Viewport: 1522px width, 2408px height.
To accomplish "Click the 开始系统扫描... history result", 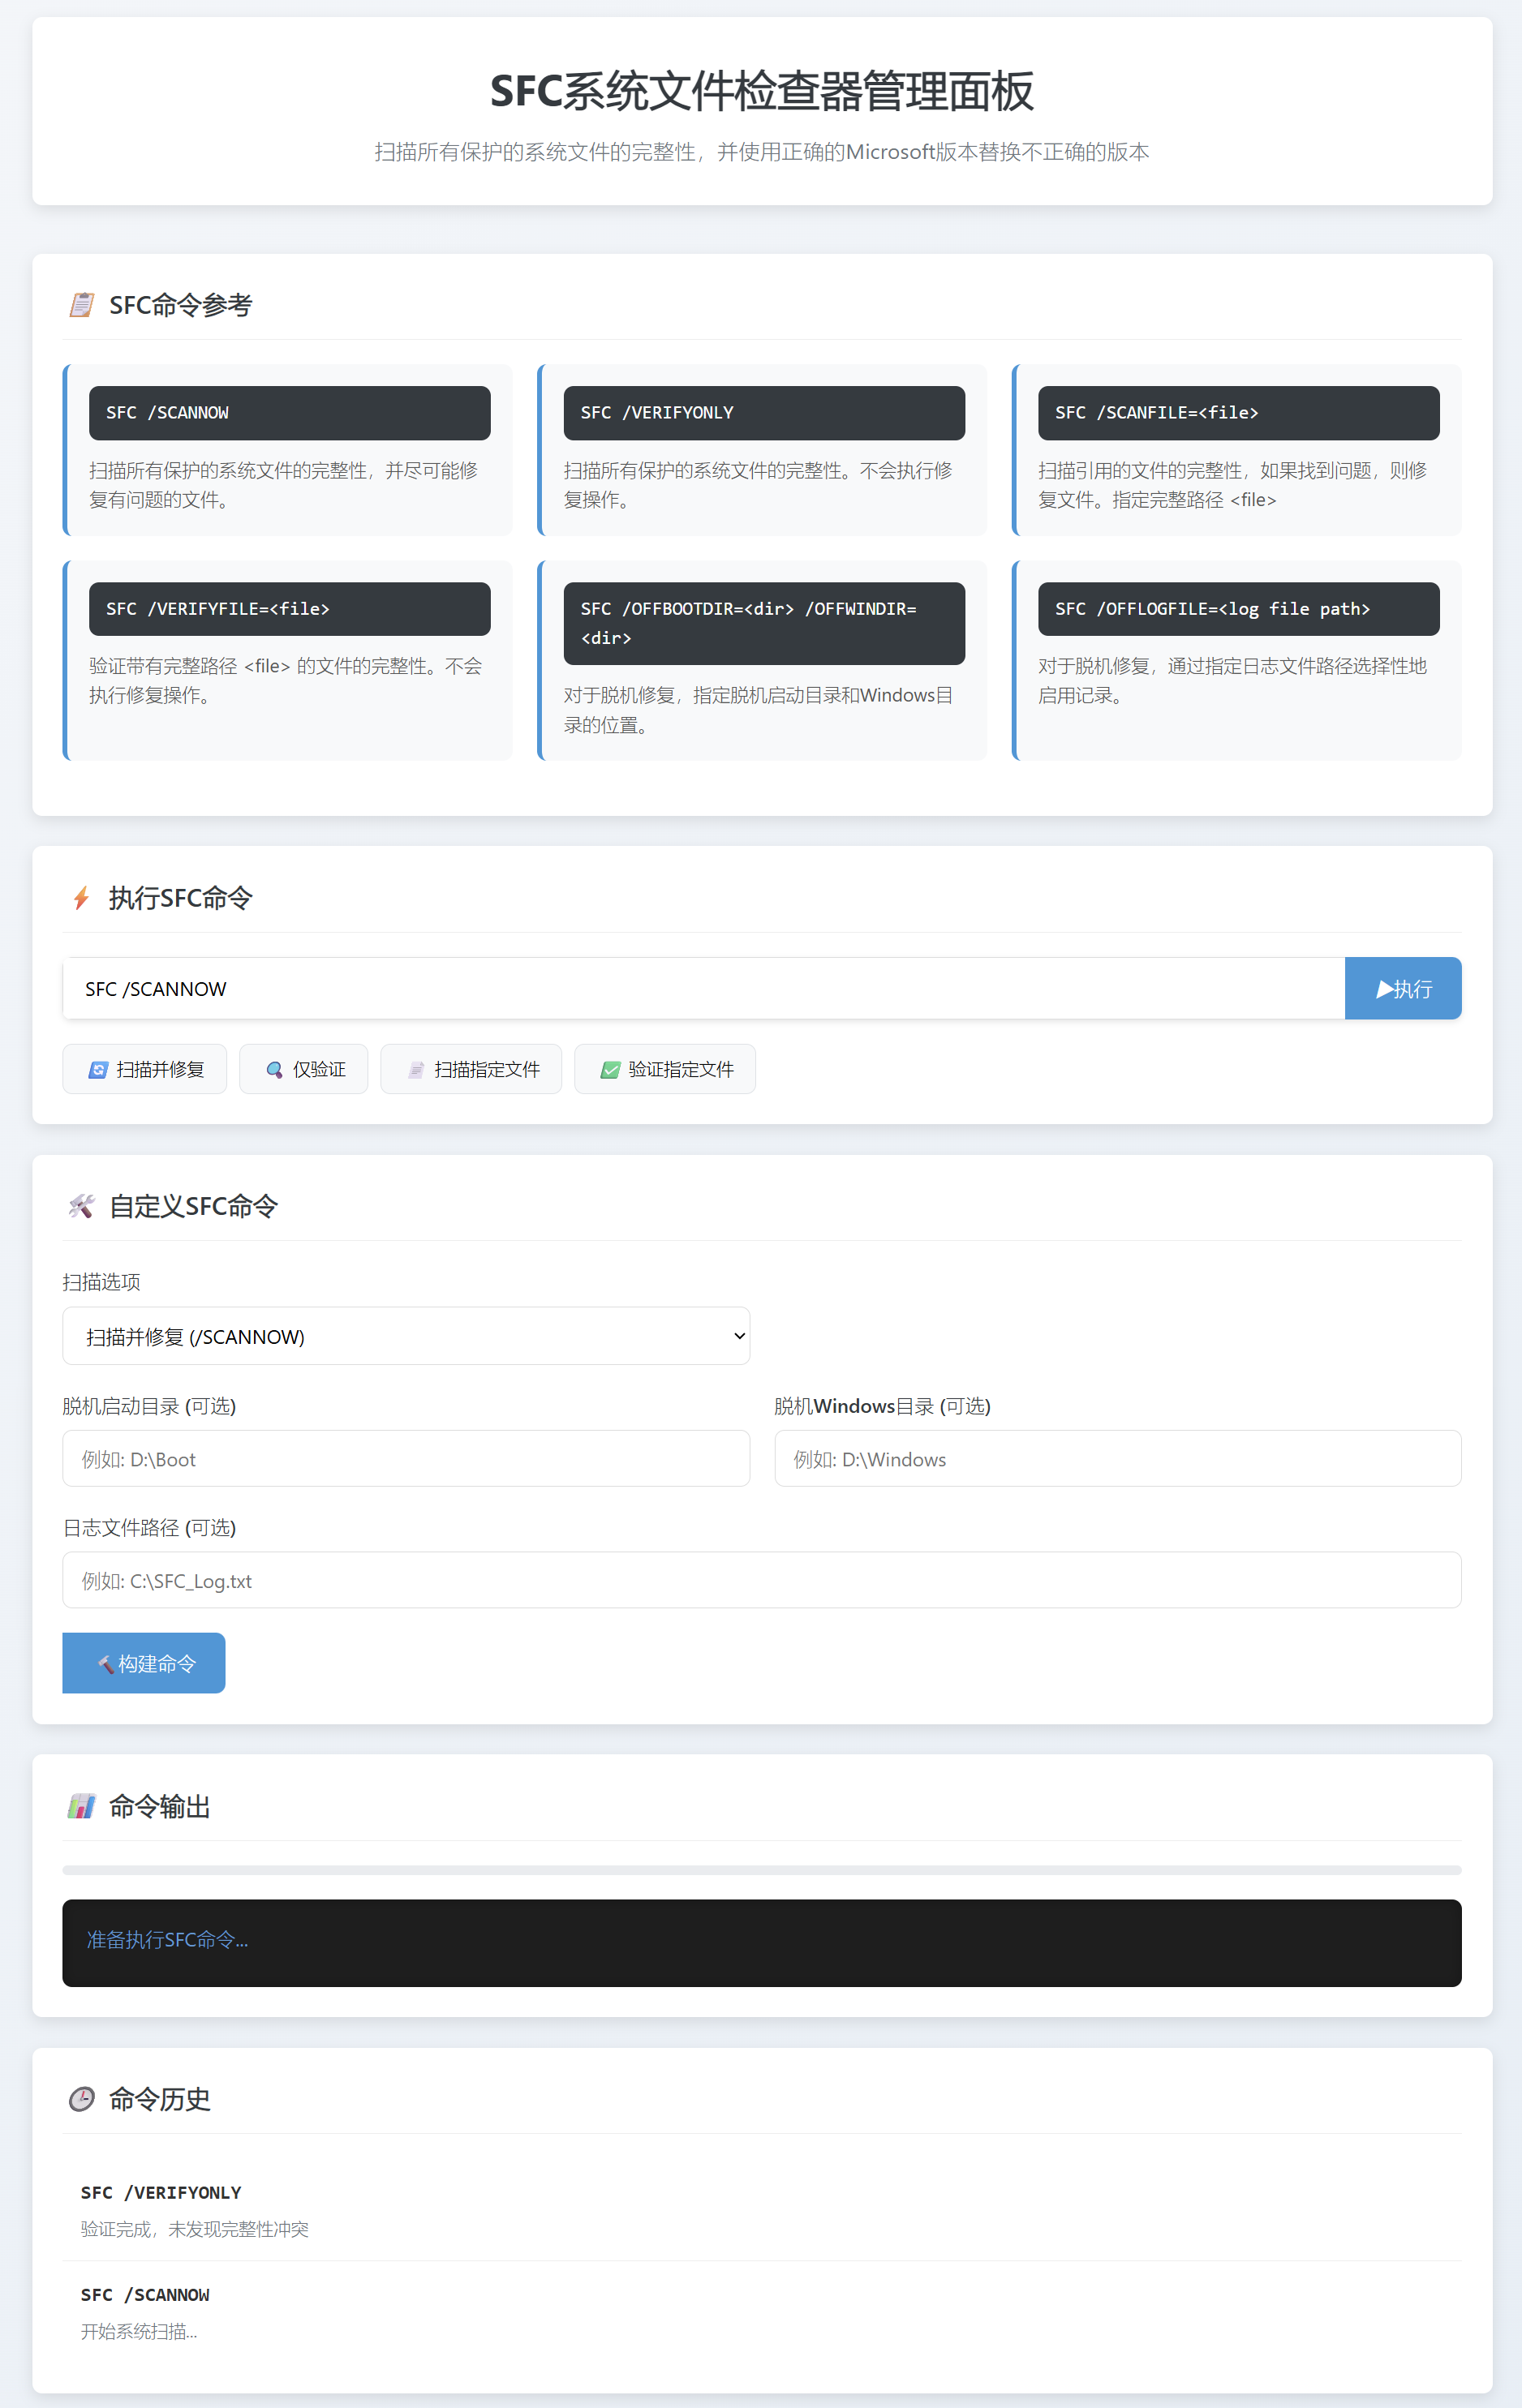I will point(139,2331).
